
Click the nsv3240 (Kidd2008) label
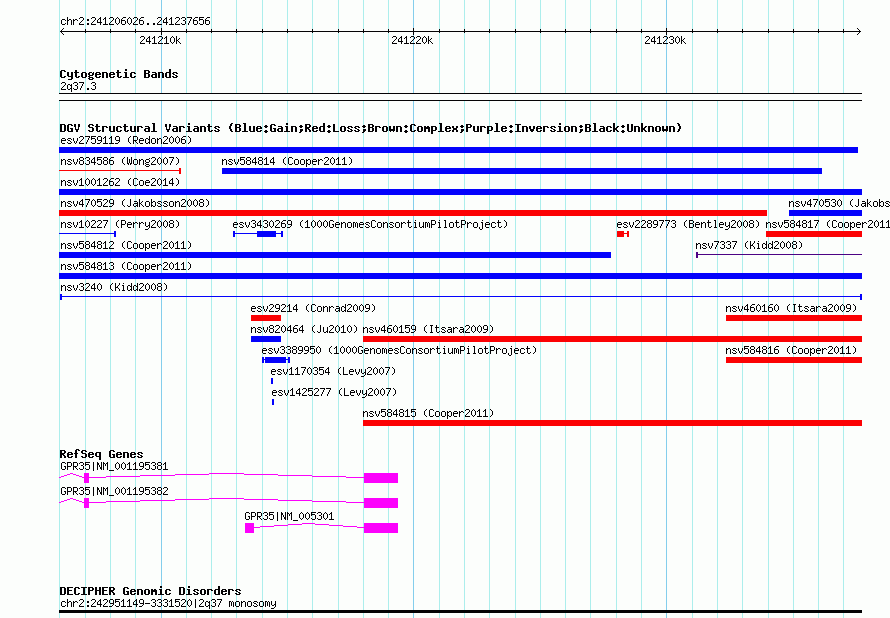(114, 287)
